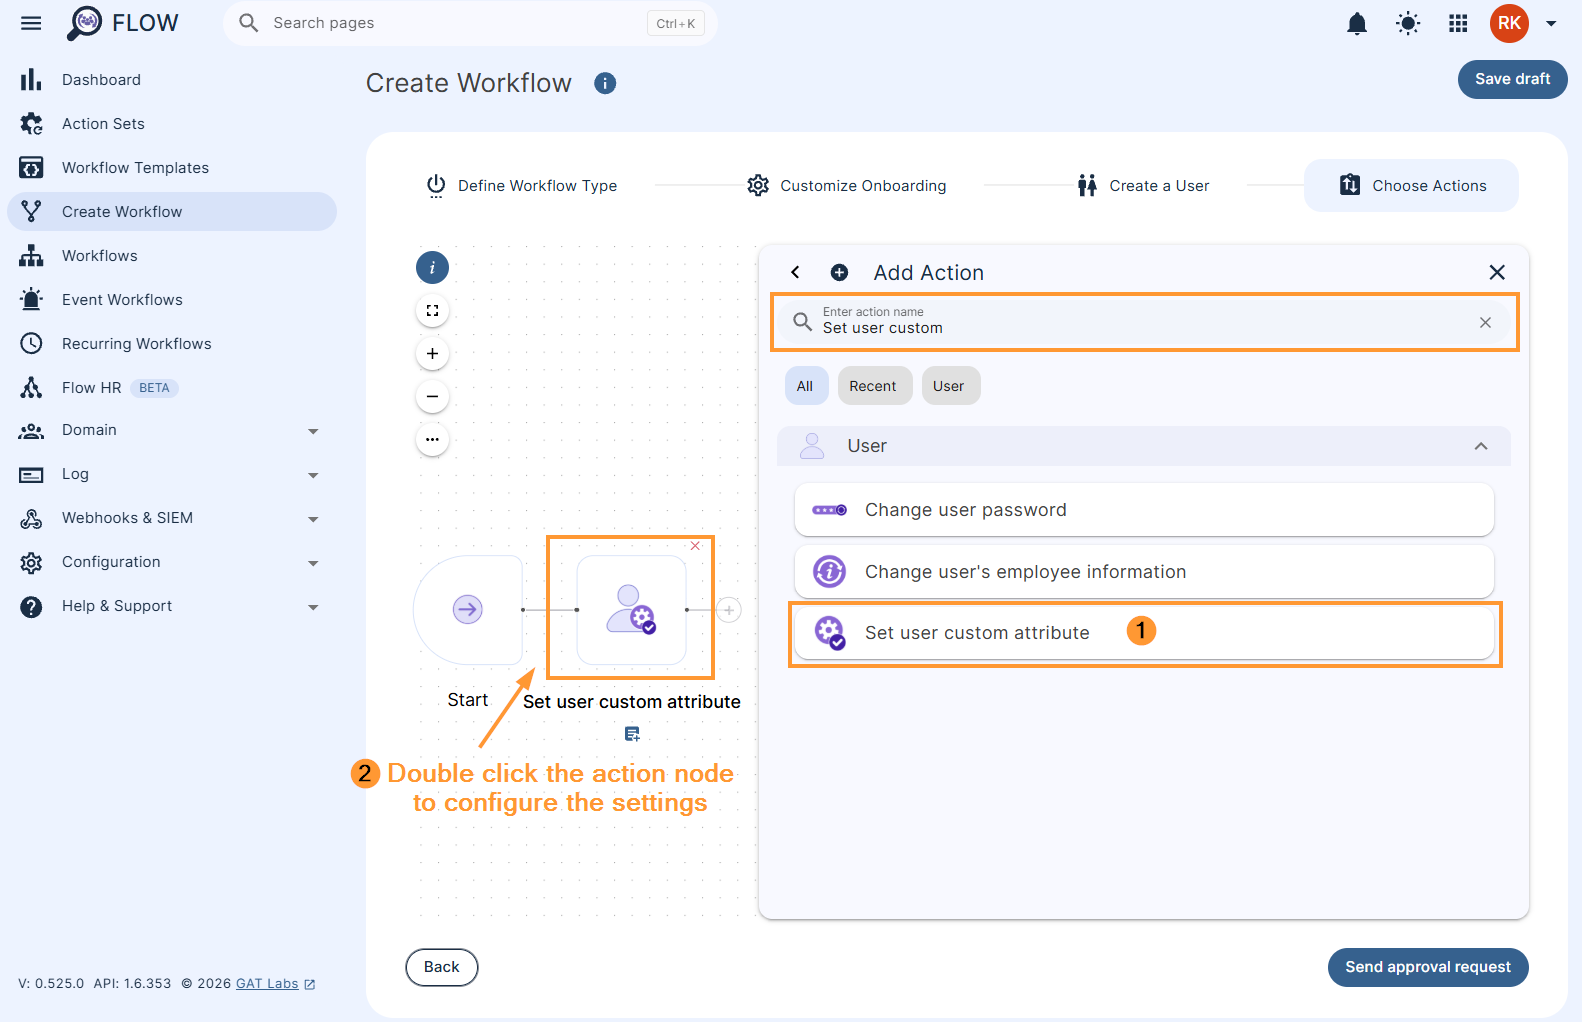Screen dimensions: 1582x1022
Task: Go to Customize Onboarding step
Action: tap(846, 186)
